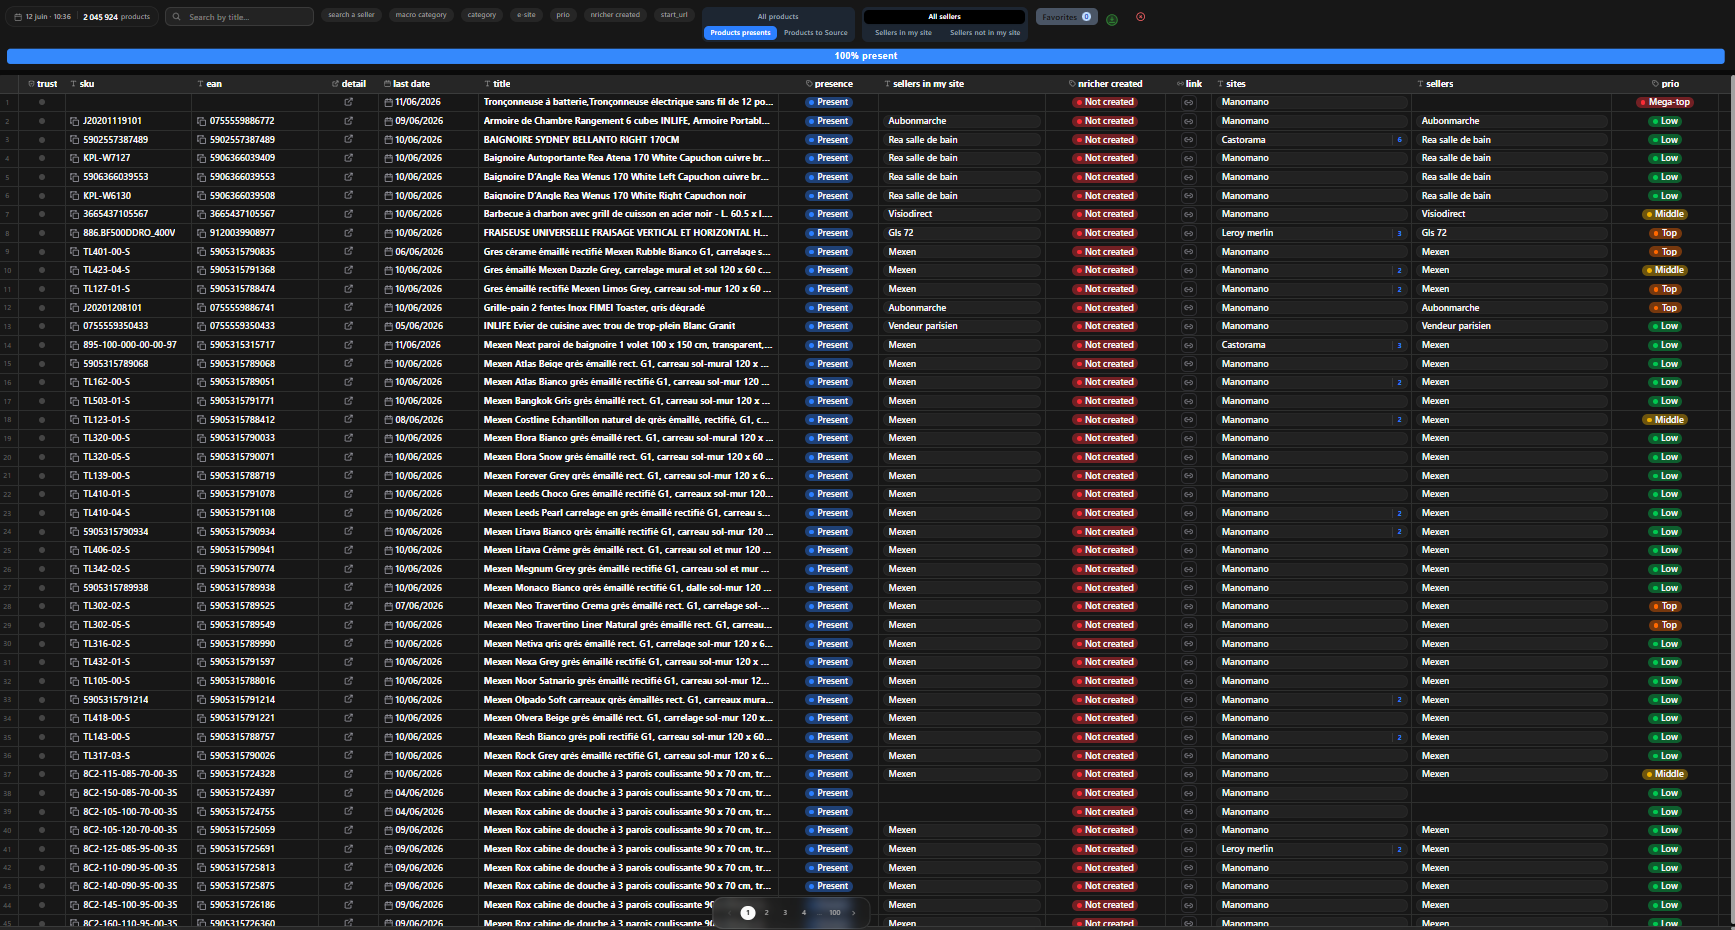The width and height of the screenshot is (1735, 930).
Task: Open the 'prio' filter chip in top bar
Action: tap(563, 15)
